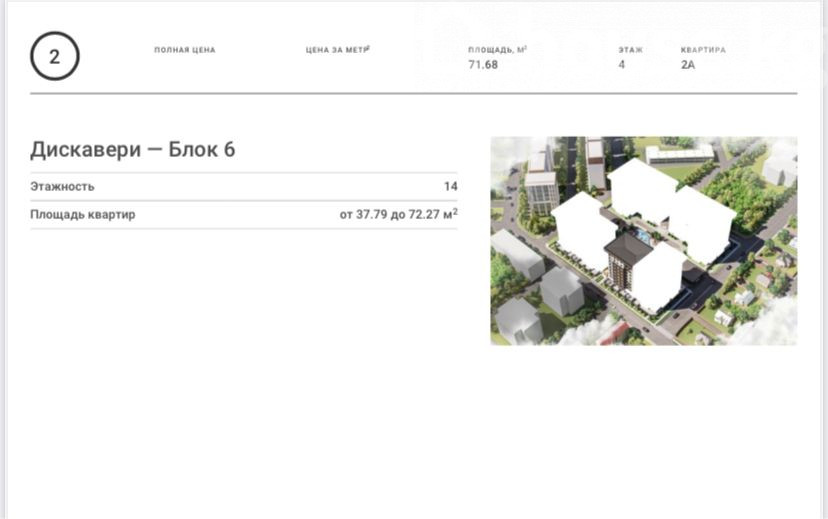Image resolution: width=828 pixels, height=519 pixels.
Task: Click the Площадь квартир row label
Action: click(82, 214)
